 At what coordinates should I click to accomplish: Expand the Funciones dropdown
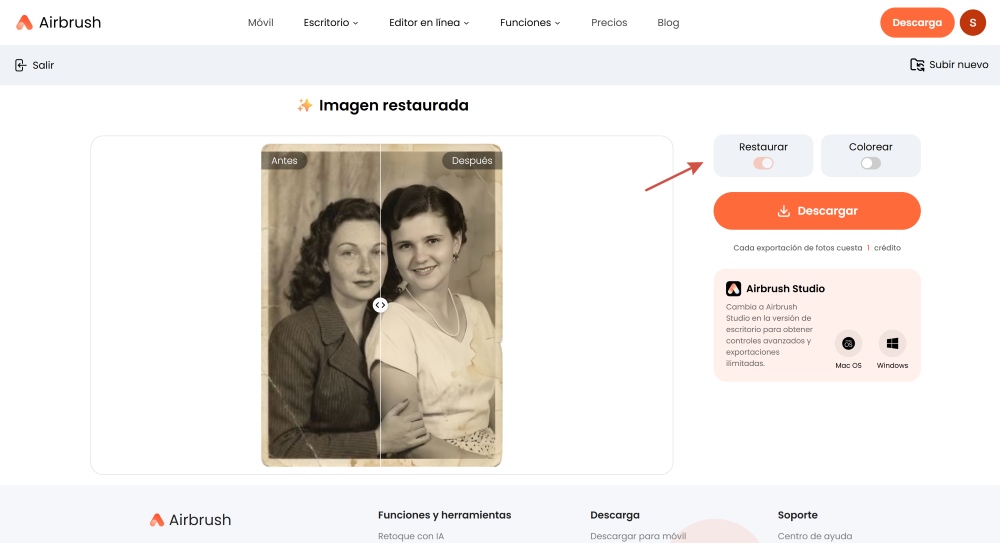tap(530, 22)
